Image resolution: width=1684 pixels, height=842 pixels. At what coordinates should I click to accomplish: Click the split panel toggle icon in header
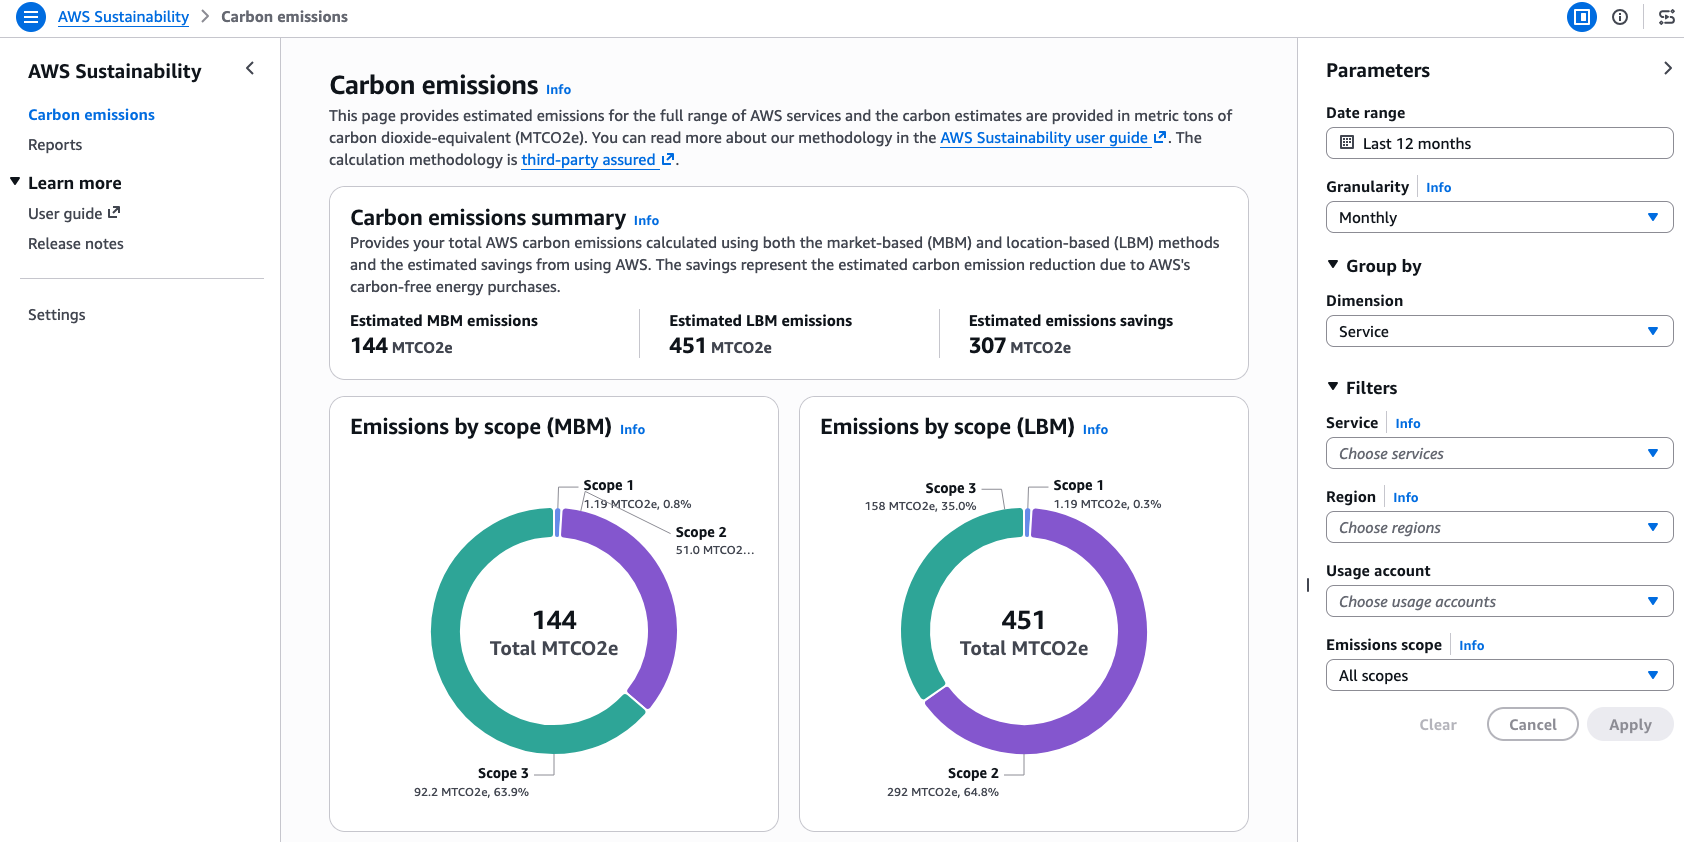tap(1582, 17)
